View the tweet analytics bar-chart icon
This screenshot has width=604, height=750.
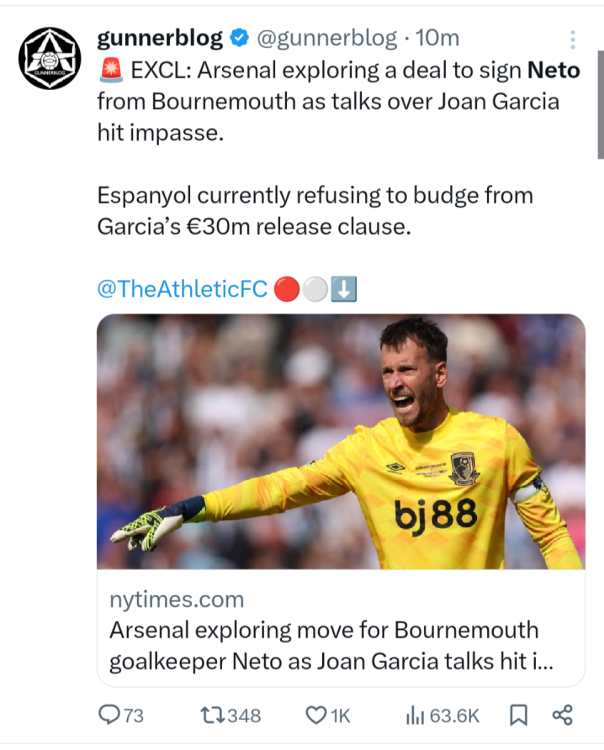click(416, 714)
